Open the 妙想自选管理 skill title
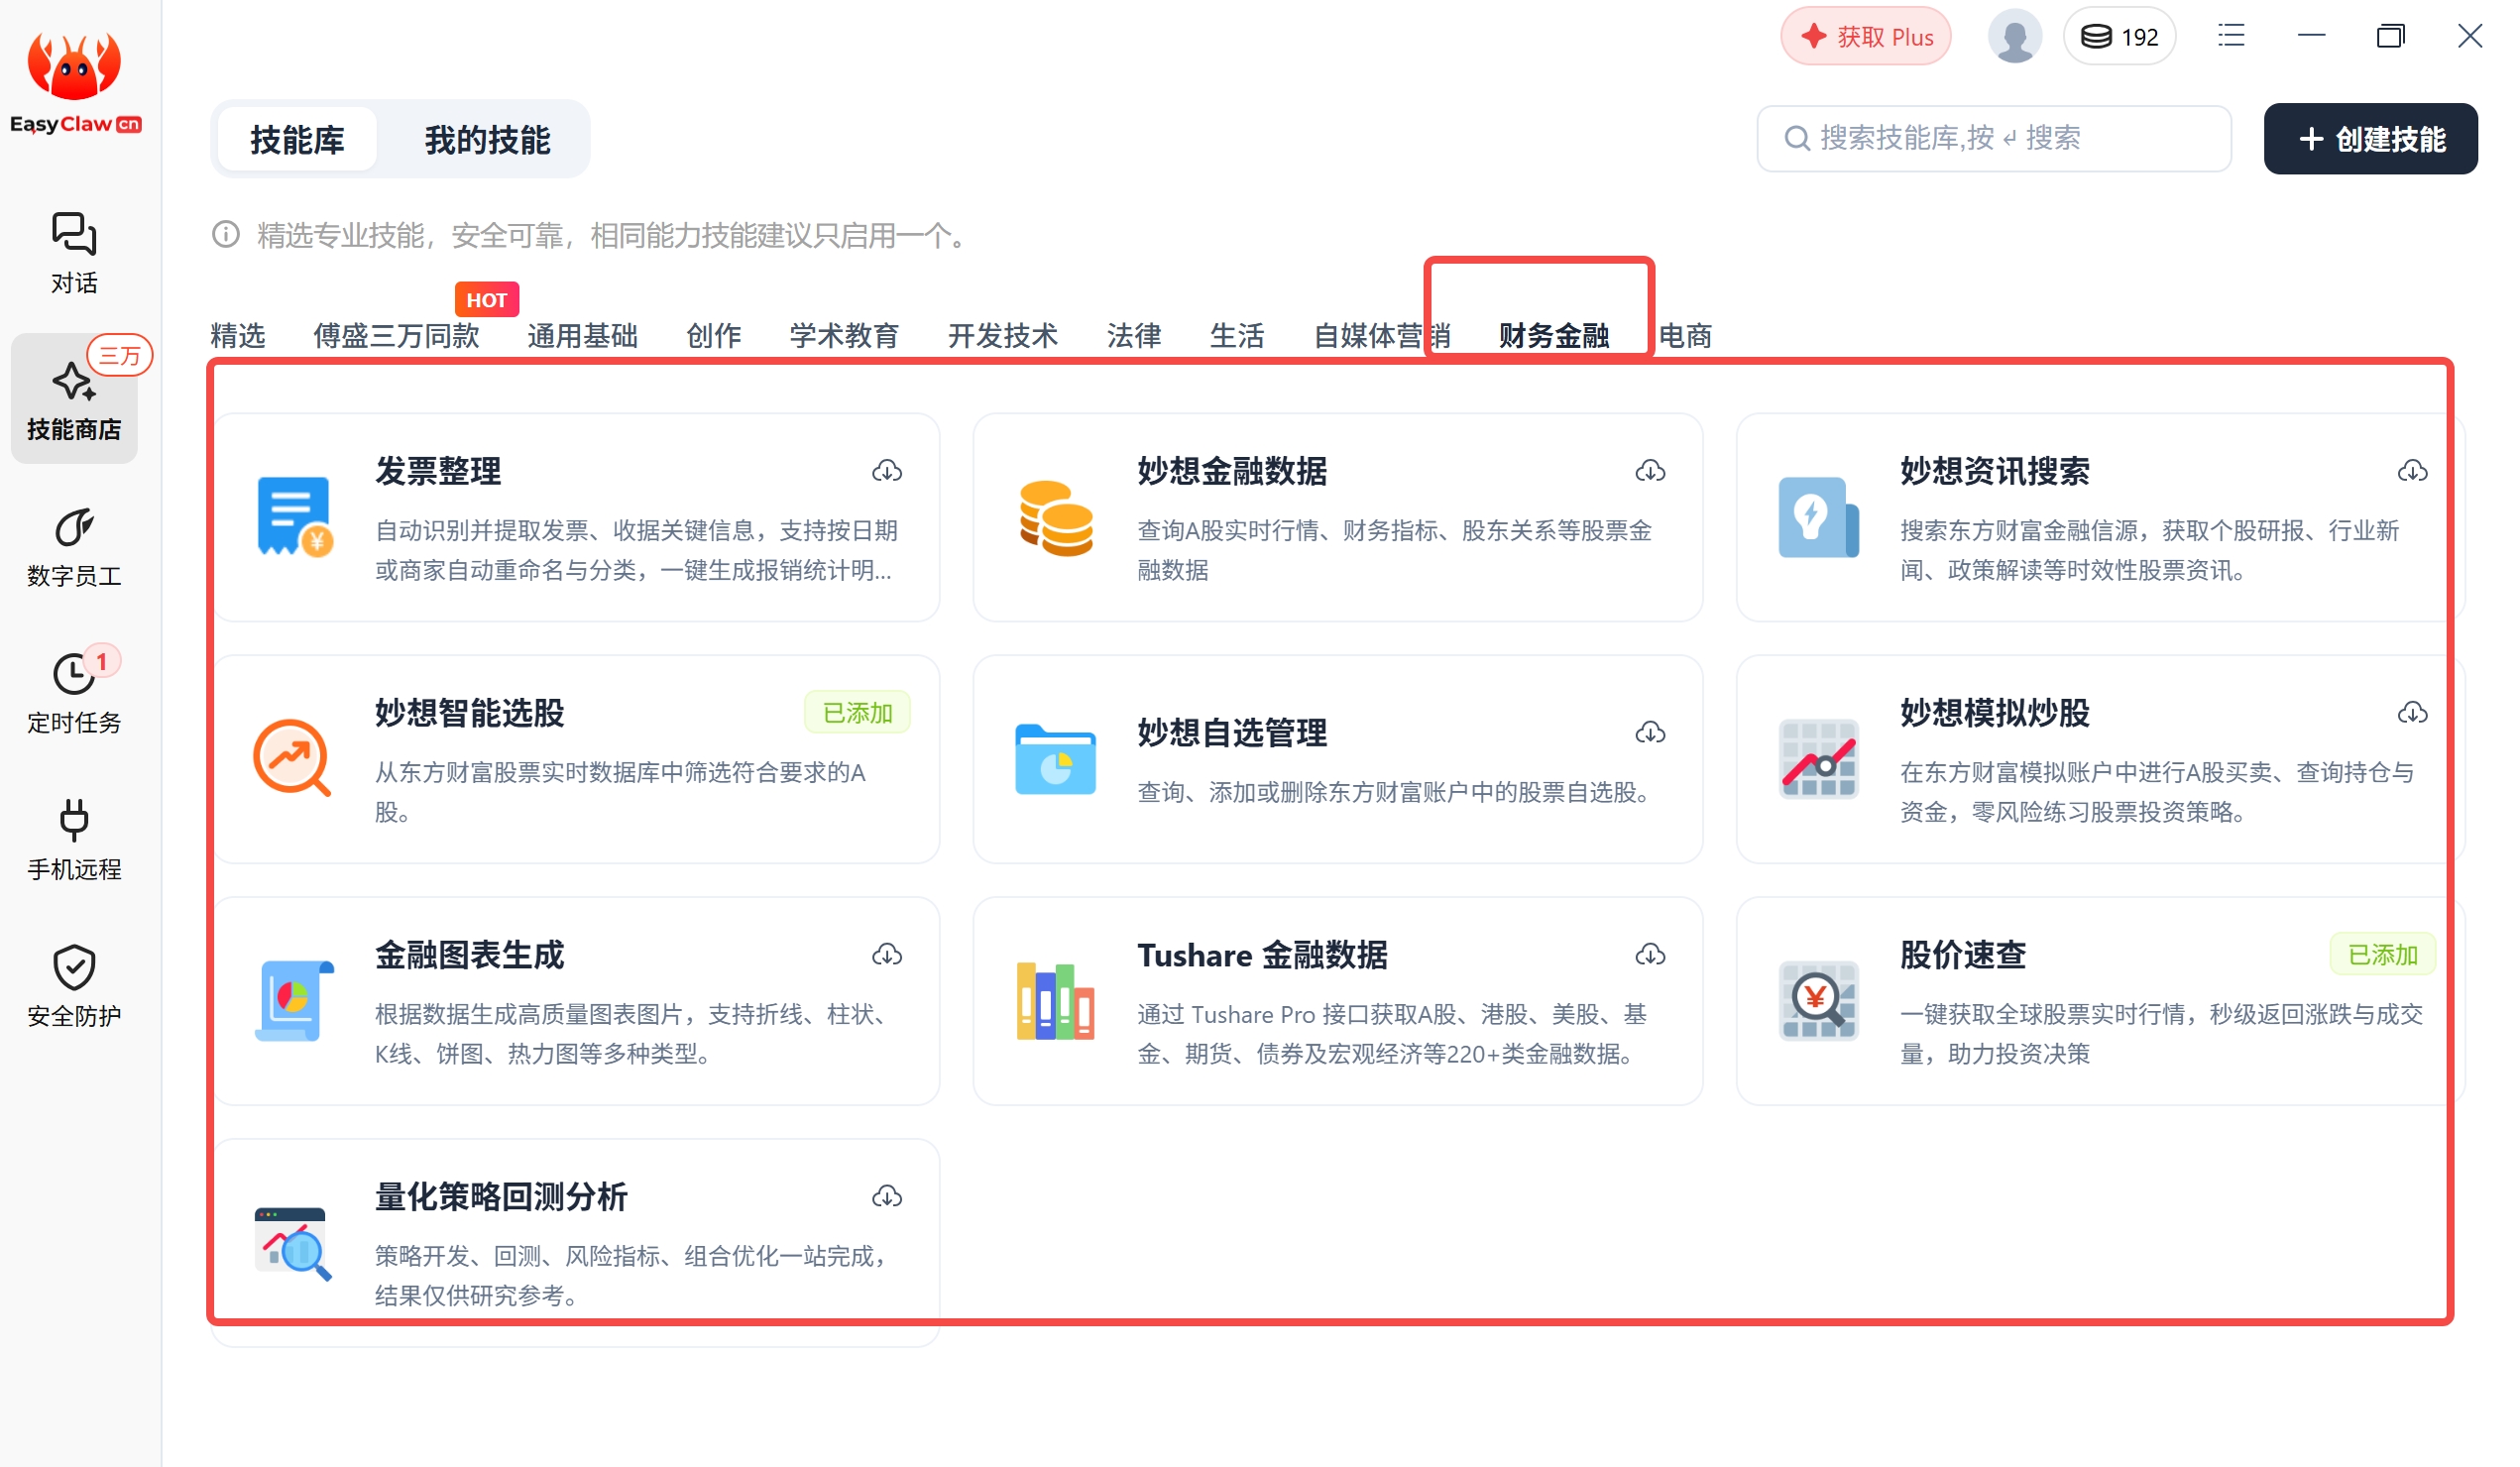This screenshot has width=2520, height=1467. tap(1232, 734)
